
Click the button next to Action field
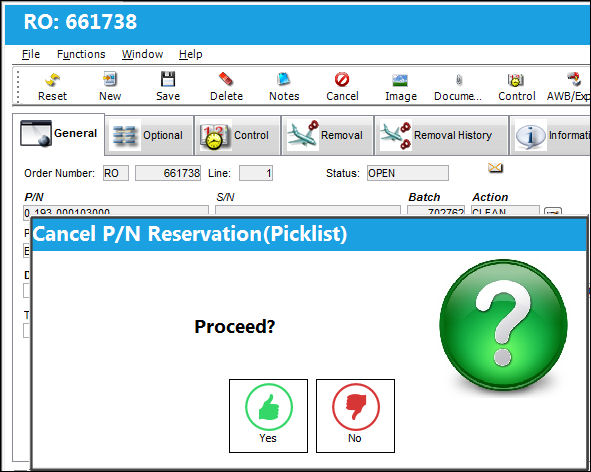point(553,211)
